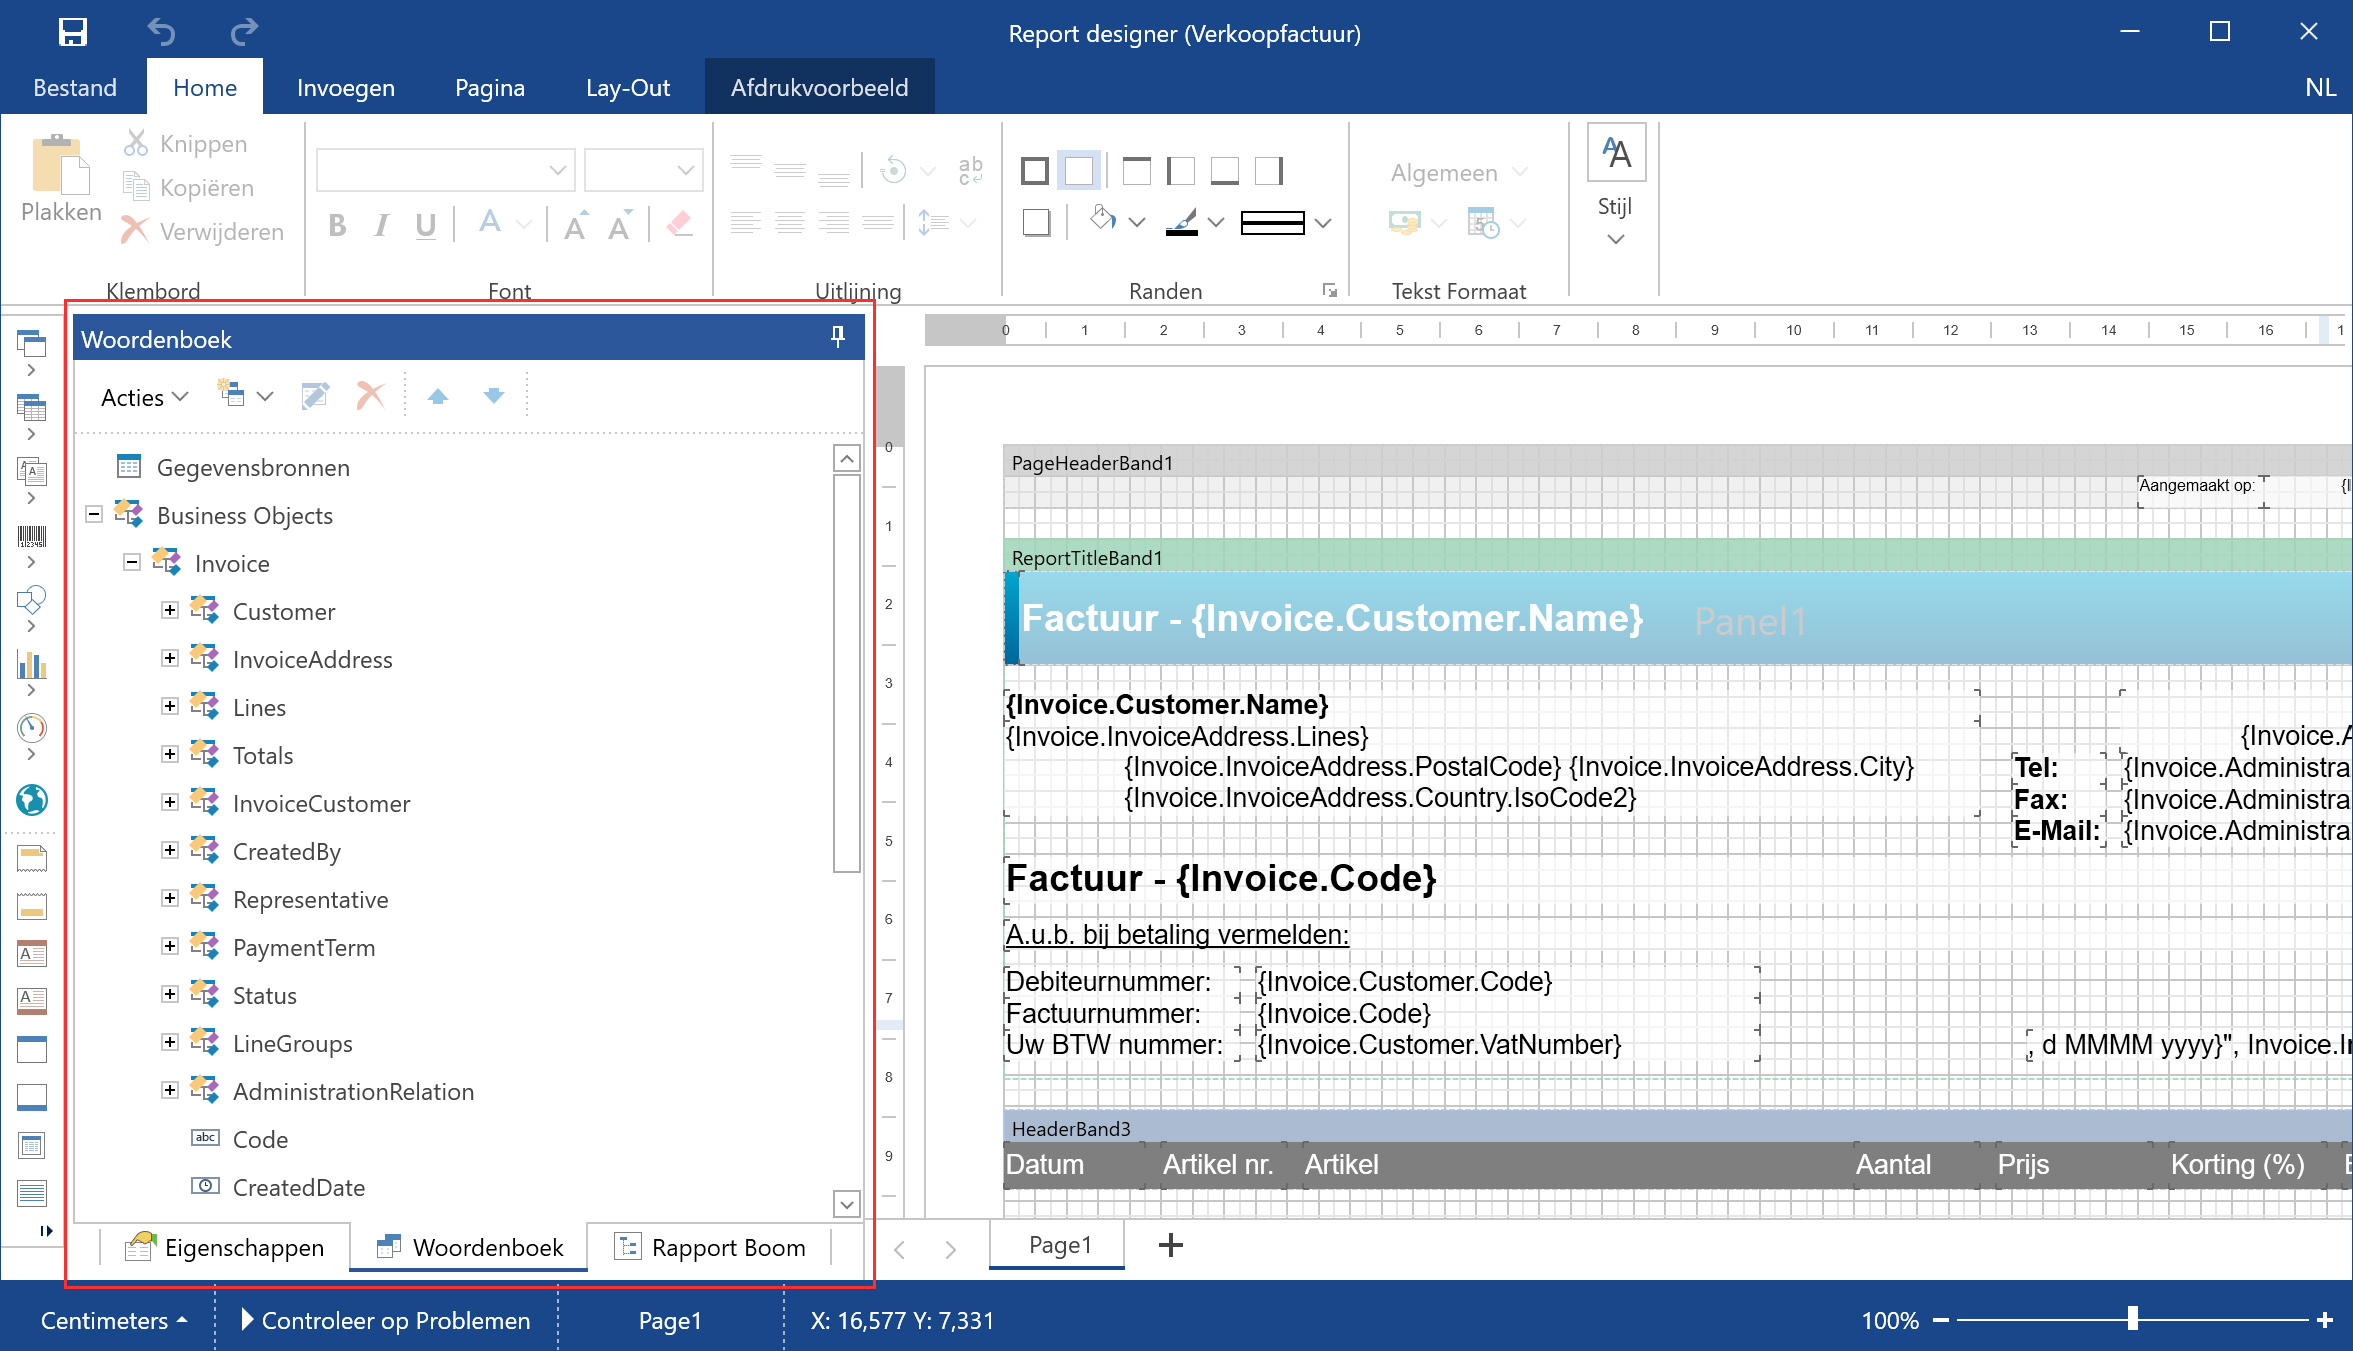
Task: Toggle bold formatting in the Font group
Action: click(336, 225)
